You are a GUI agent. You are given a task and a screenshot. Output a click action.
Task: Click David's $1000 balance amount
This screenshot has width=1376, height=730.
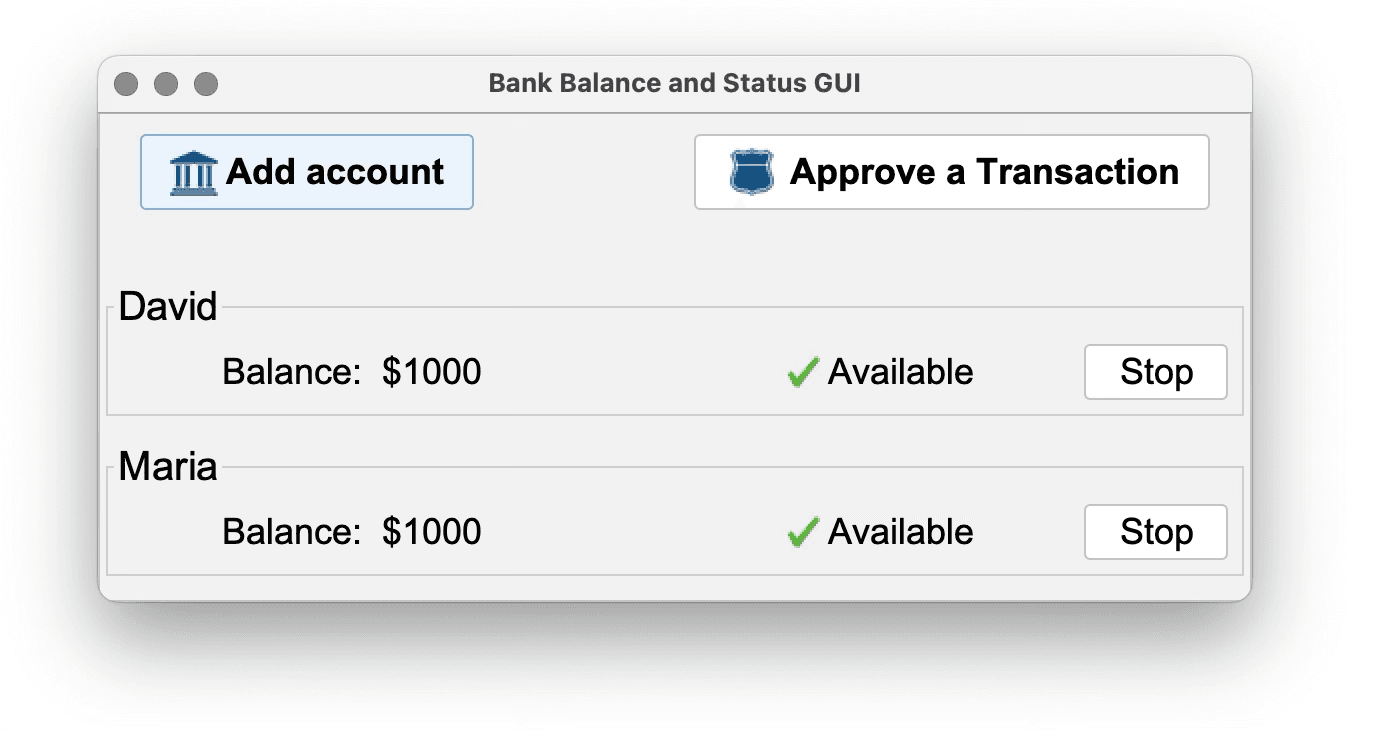(431, 372)
